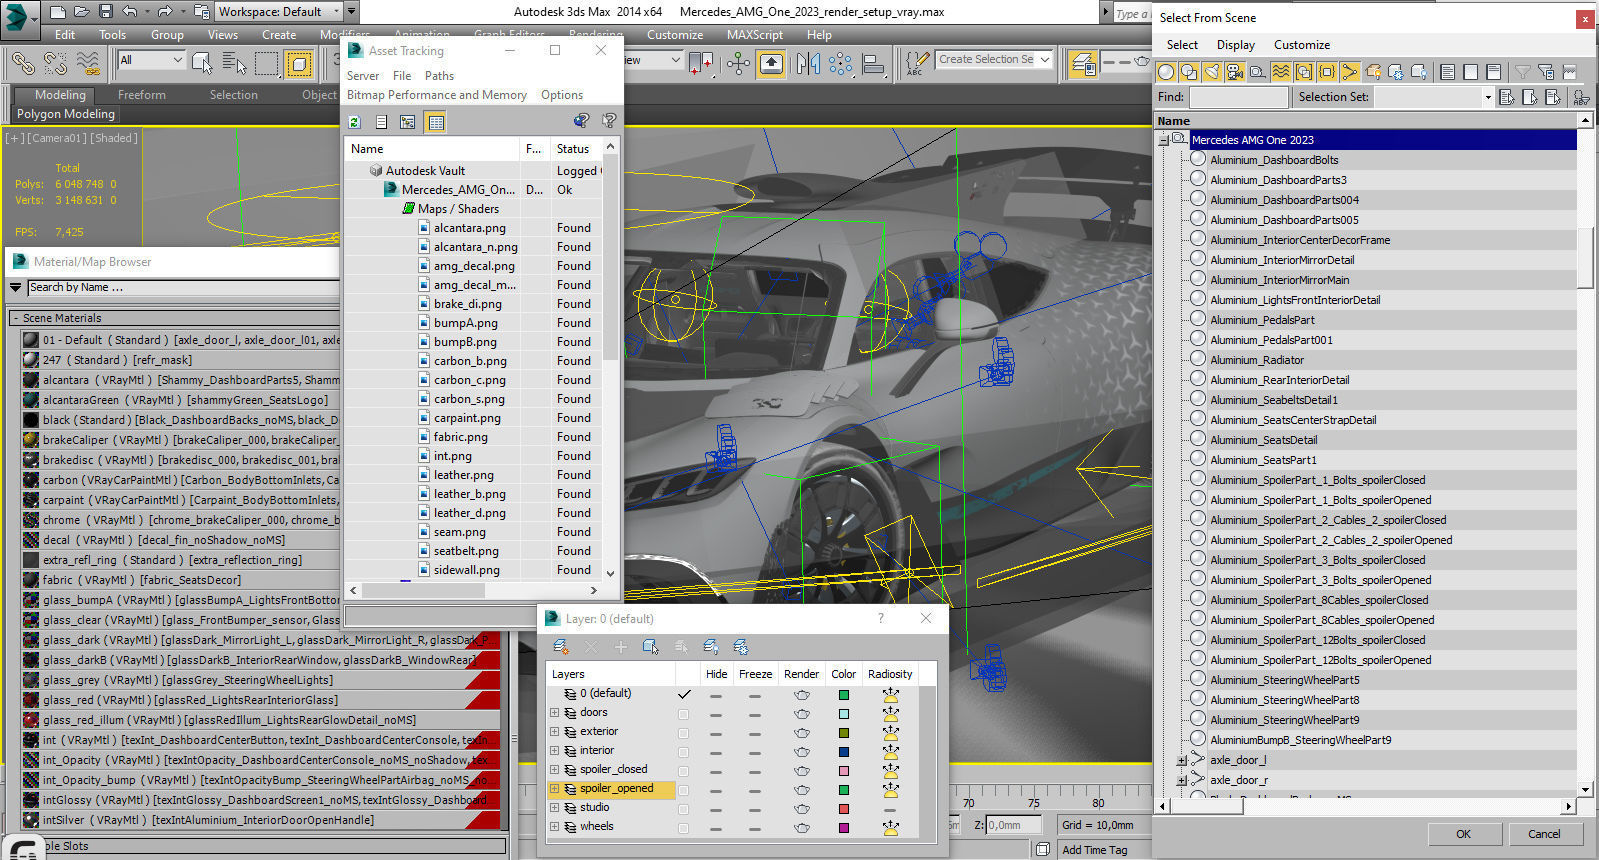This screenshot has width=1599, height=860.
Task: Click the Undo arrow in the title bar
Action: pyautogui.click(x=130, y=12)
